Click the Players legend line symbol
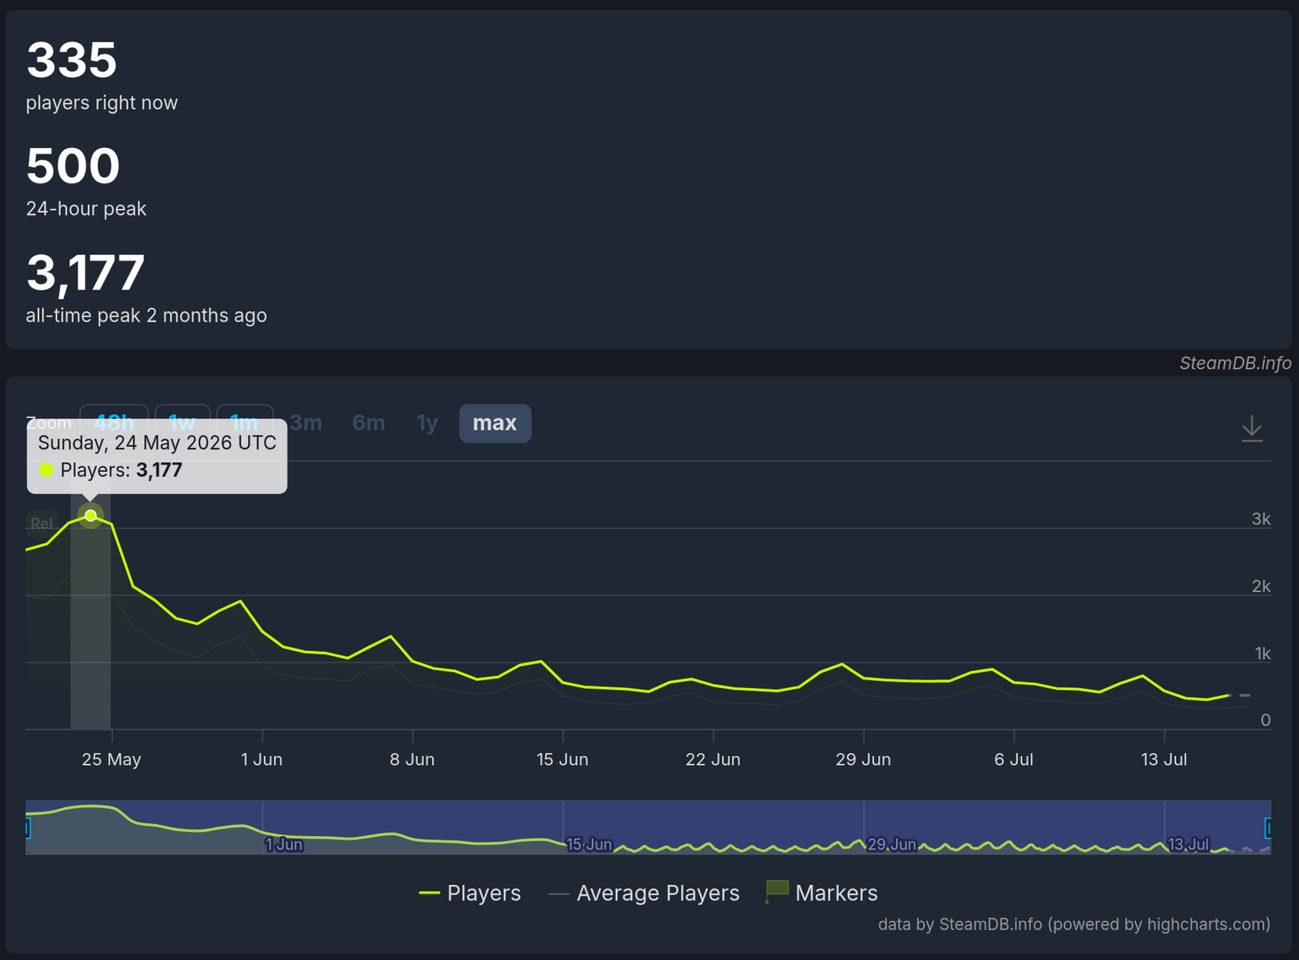Screen dimensions: 1299x960 [429, 893]
